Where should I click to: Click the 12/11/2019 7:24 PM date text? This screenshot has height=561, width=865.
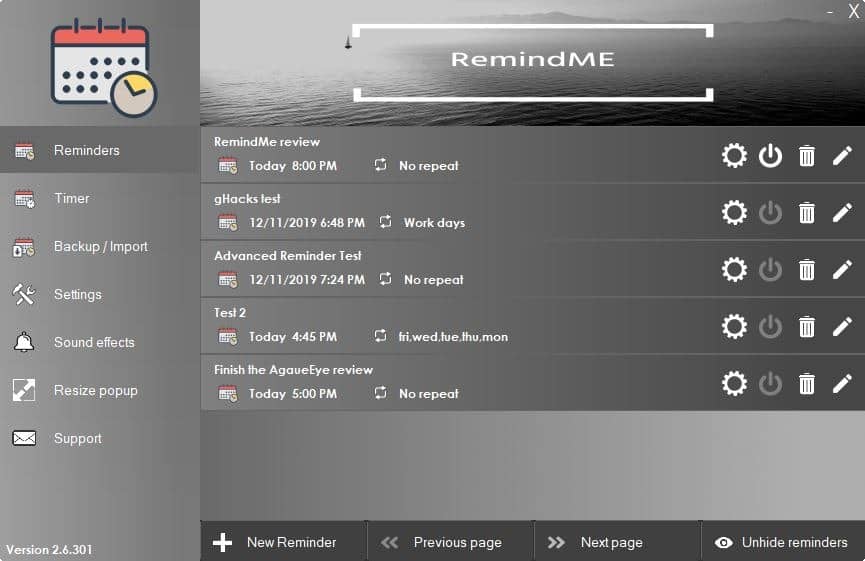[307, 280]
